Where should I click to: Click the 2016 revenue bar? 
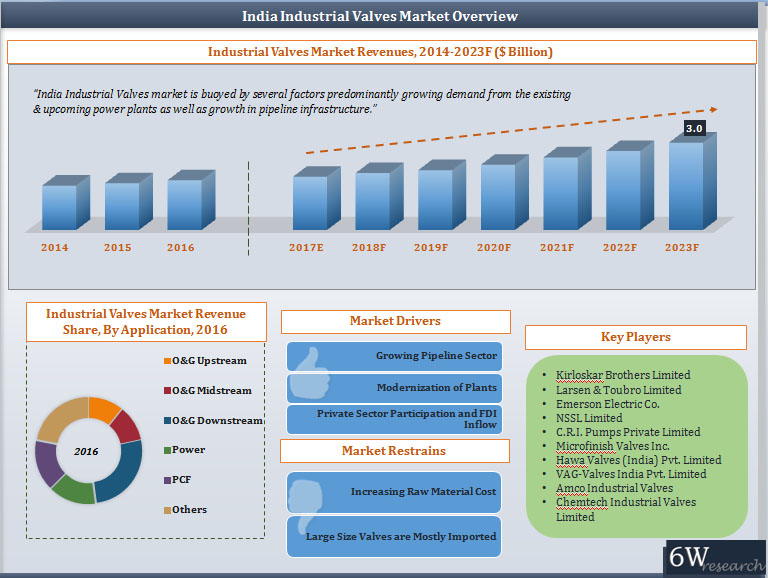pyautogui.click(x=191, y=200)
